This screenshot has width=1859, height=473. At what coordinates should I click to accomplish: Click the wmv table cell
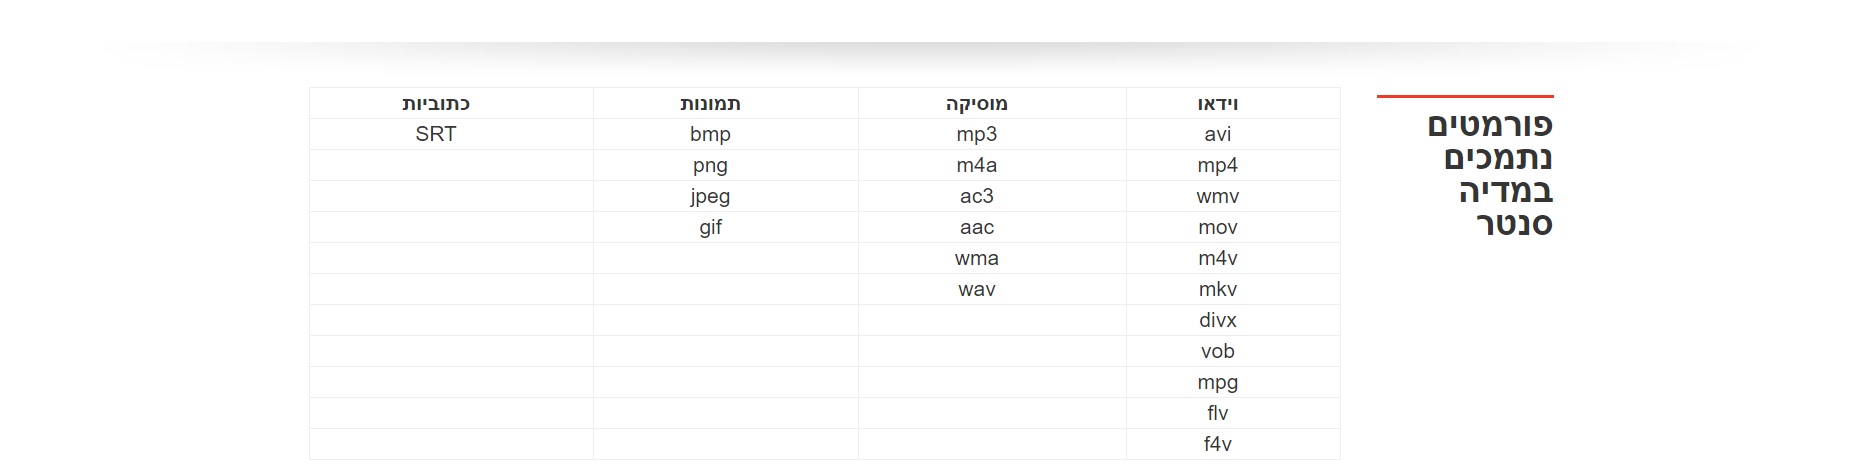tap(1217, 196)
